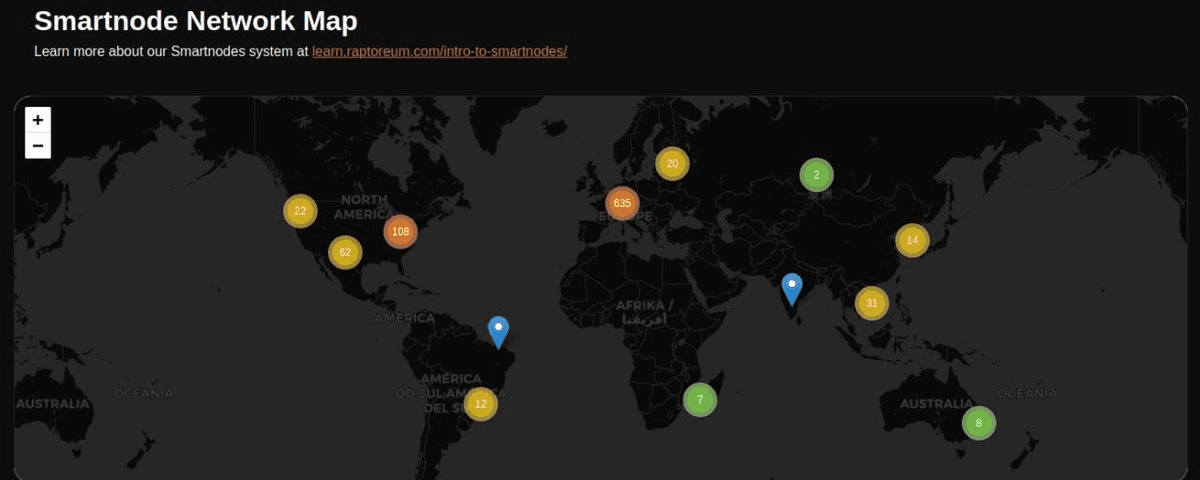Zoom out on the map
This screenshot has height=480, width=1200.
[38, 146]
